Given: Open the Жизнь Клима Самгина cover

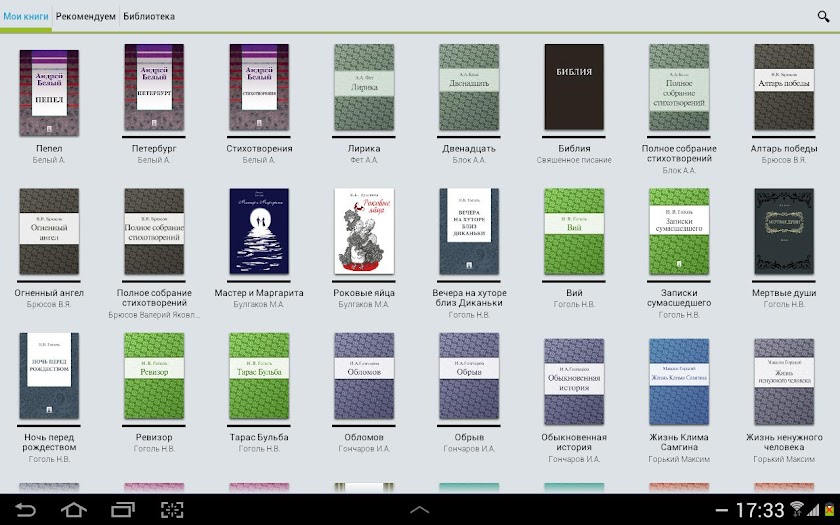Looking at the screenshot, I should pos(679,381).
